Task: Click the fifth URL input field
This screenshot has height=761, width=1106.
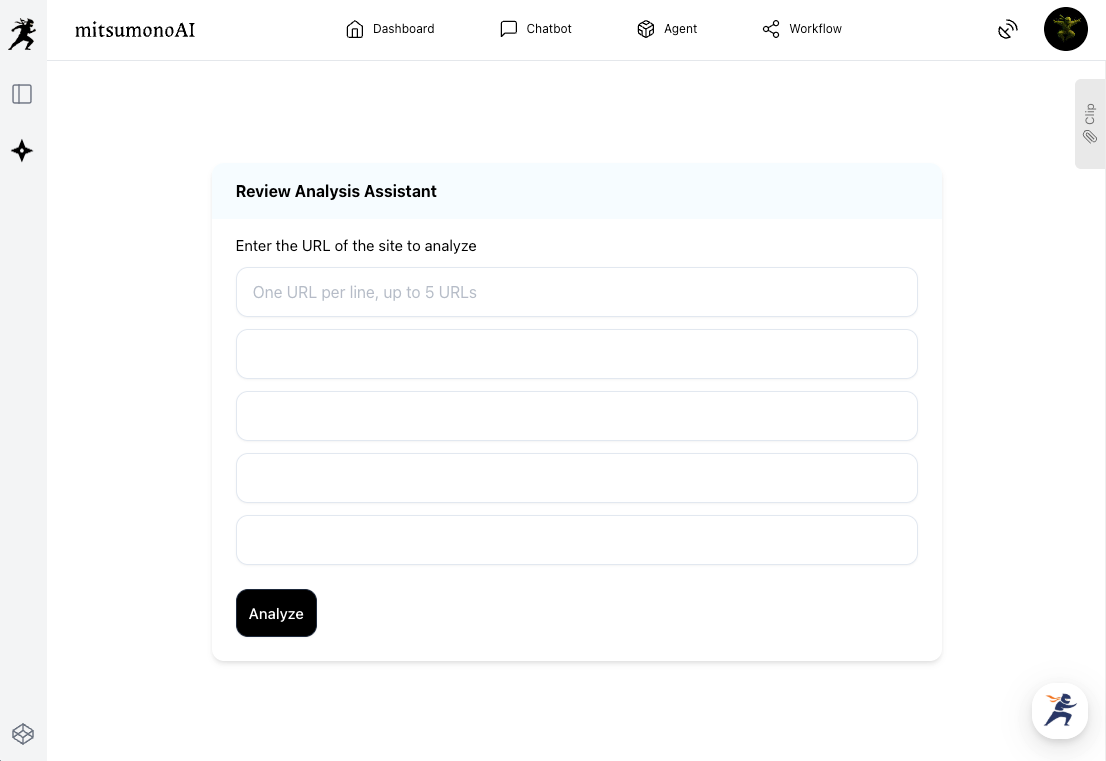Action: 576,540
